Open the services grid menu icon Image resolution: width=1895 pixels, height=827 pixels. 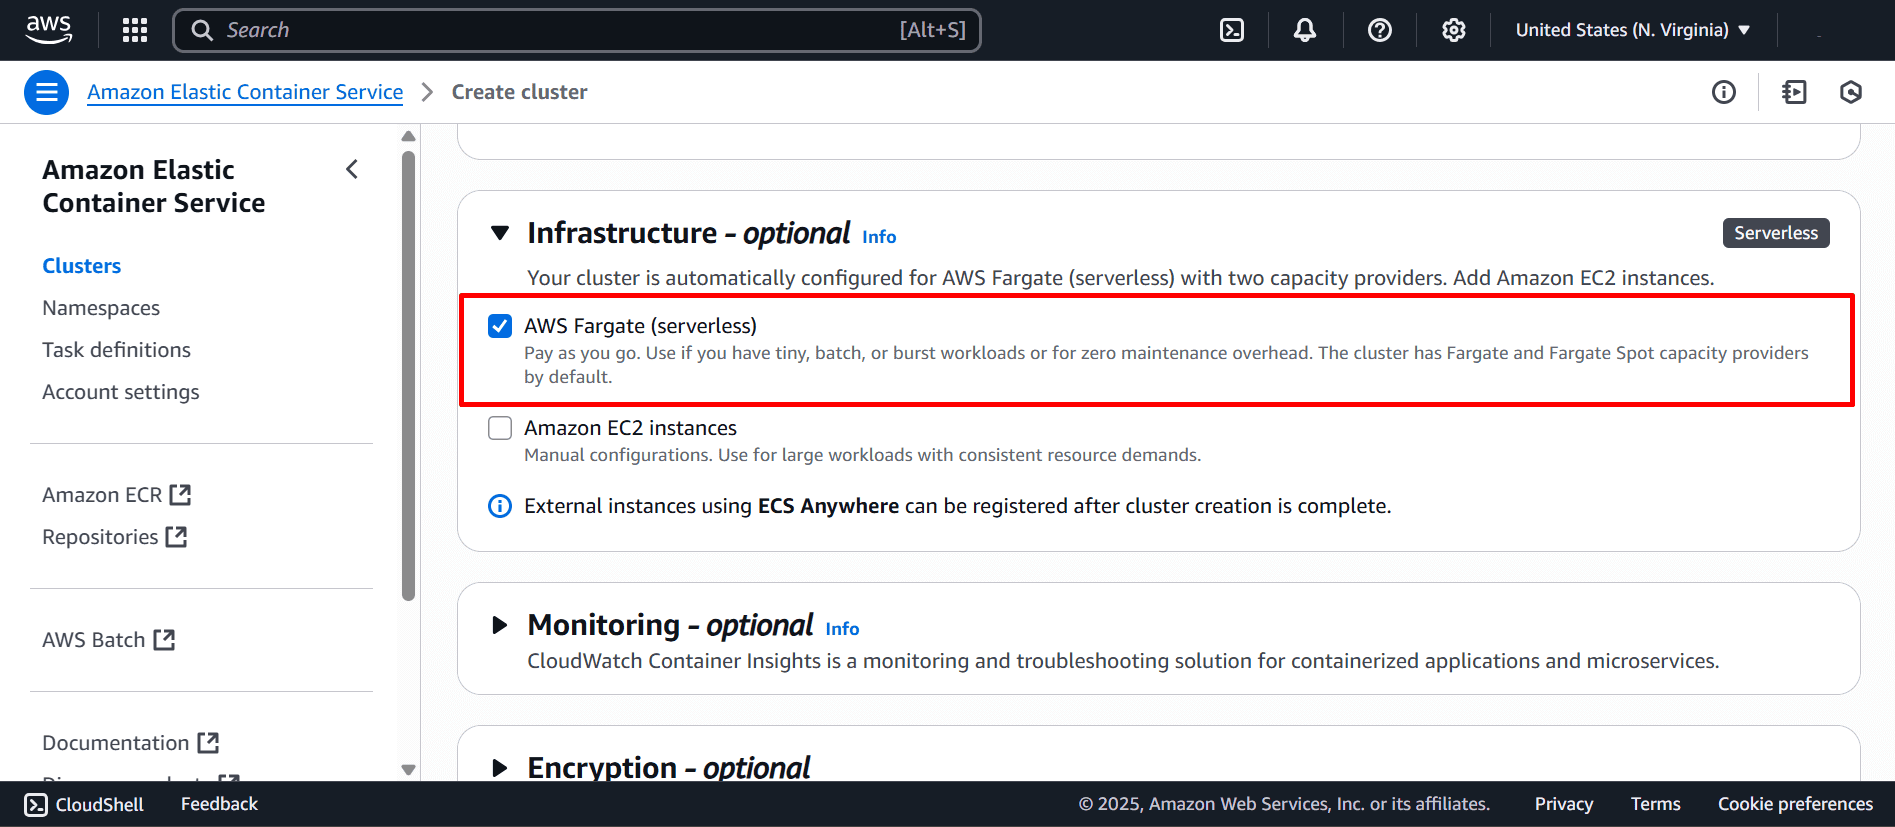click(135, 30)
